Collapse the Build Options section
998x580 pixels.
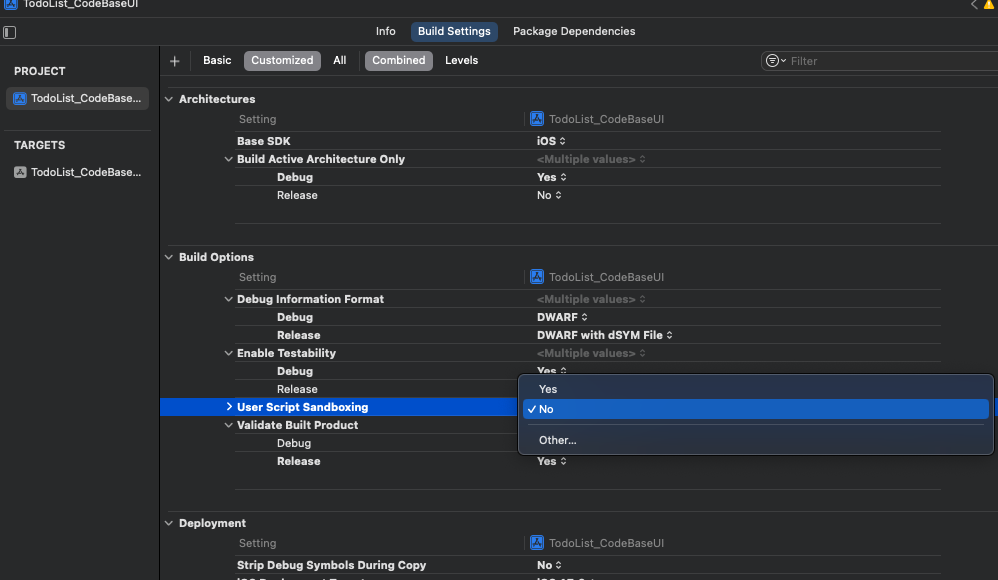point(169,257)
